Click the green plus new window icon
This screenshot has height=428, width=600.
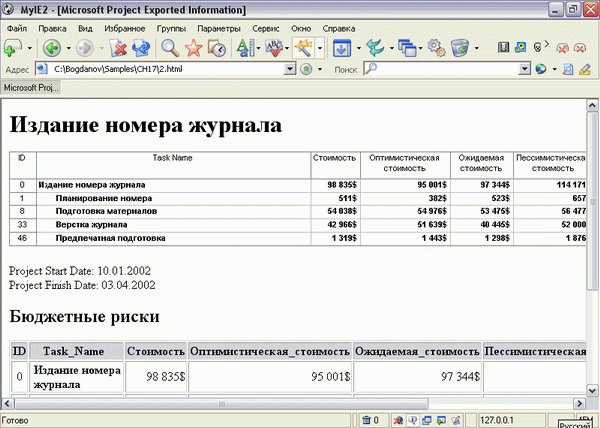tap(12, 48)
